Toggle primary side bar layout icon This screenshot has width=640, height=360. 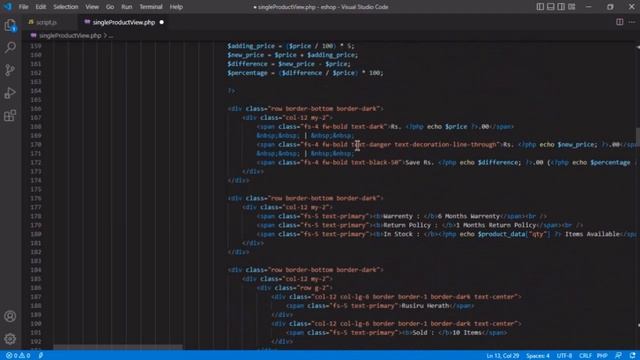tap(540, 7)
